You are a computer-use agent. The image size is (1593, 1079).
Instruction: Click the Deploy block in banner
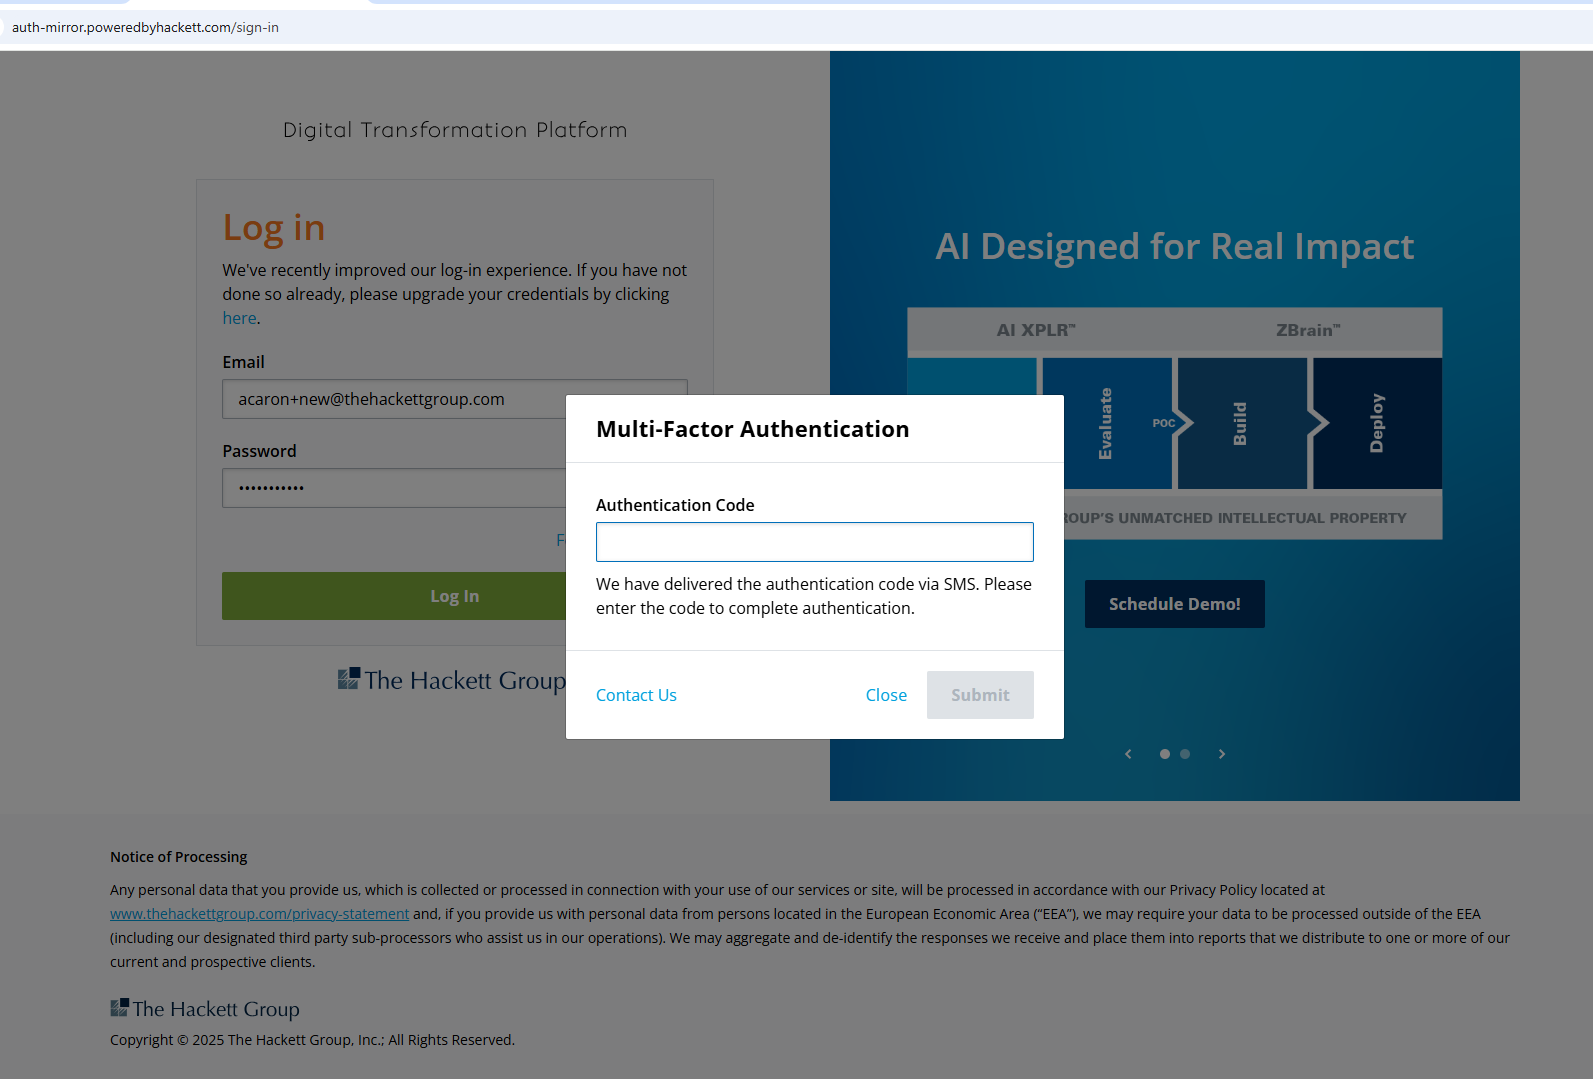(x=1377, y=423)
